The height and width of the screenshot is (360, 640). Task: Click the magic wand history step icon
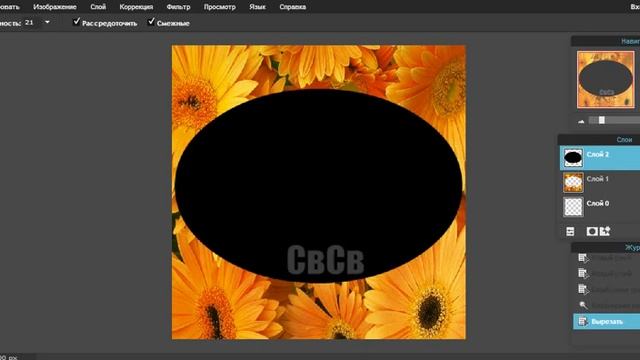coord(583,305)
